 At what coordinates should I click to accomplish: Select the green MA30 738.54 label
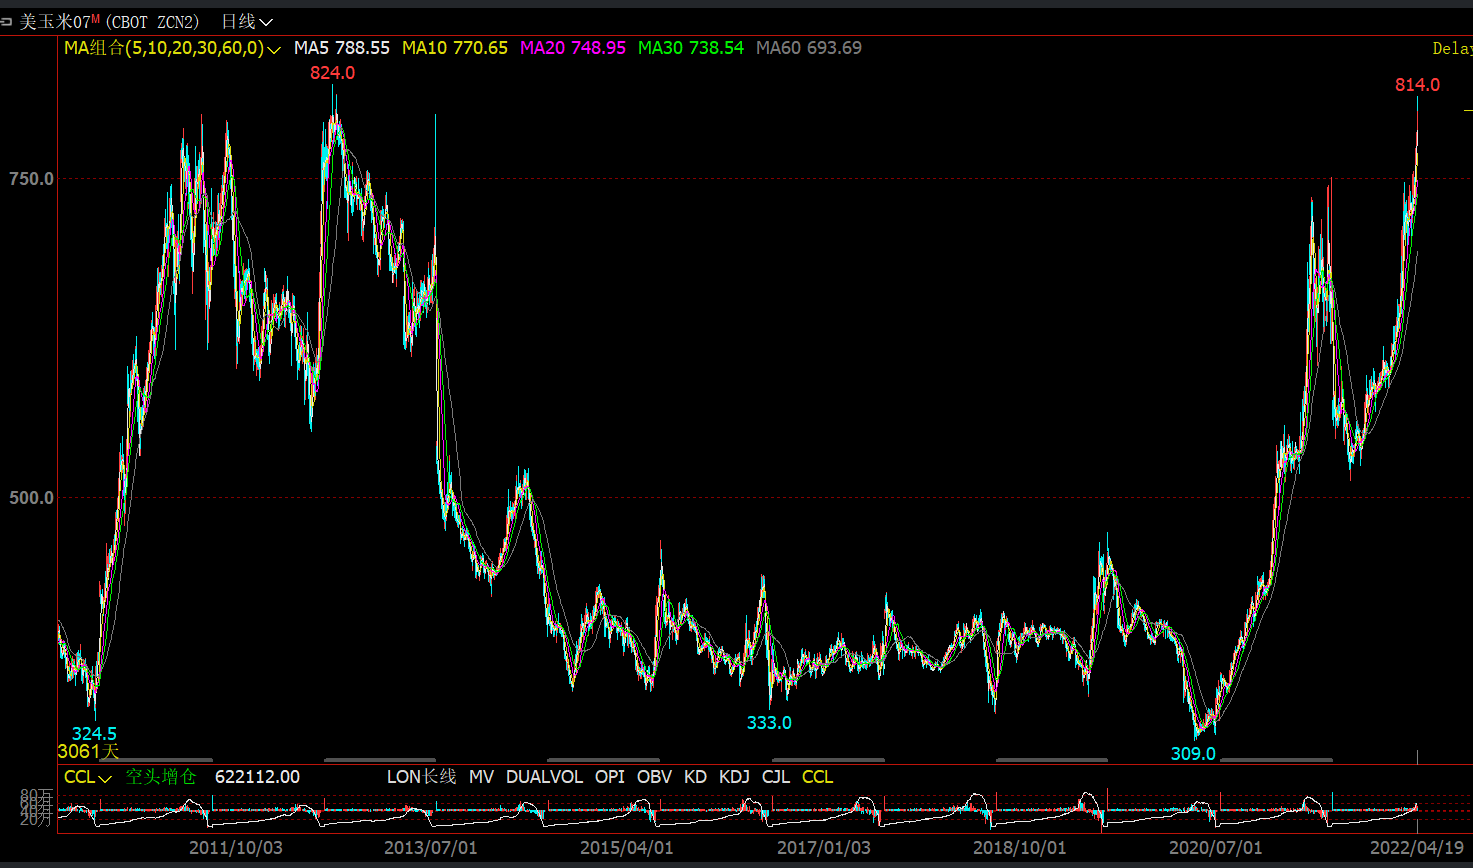[691, 47]
